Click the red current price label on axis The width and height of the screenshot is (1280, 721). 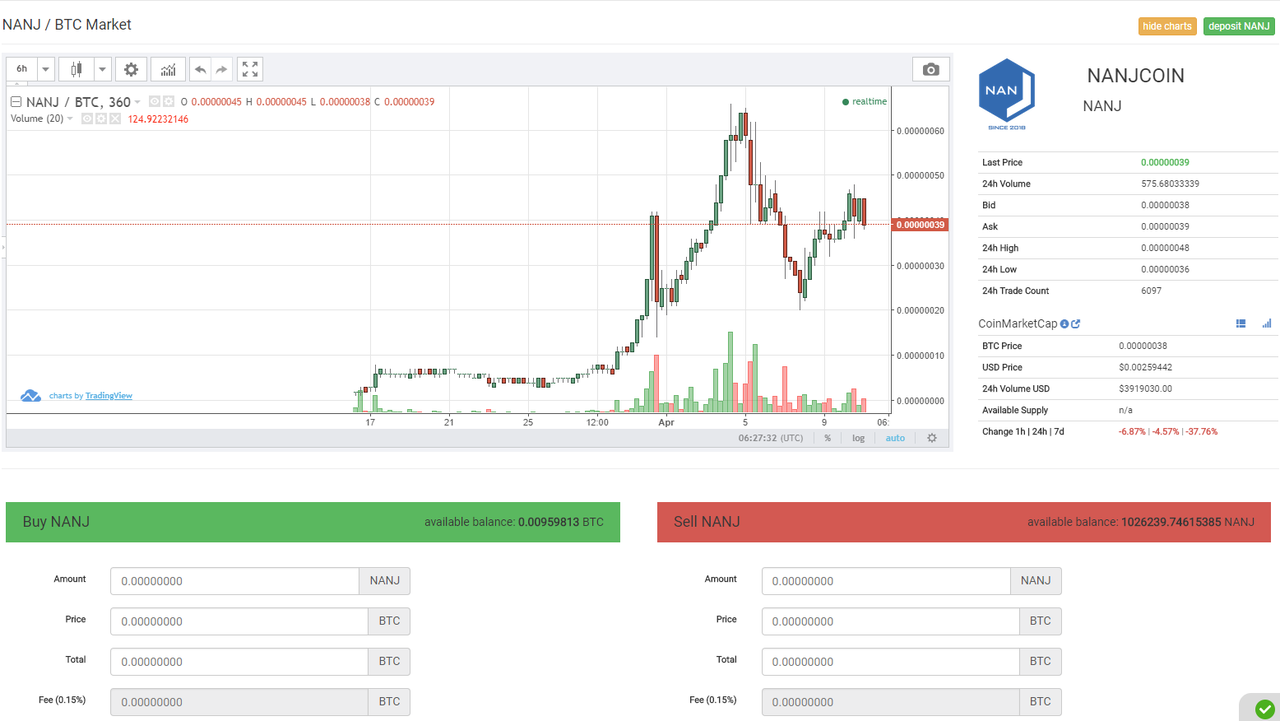(x=919, y=225)
